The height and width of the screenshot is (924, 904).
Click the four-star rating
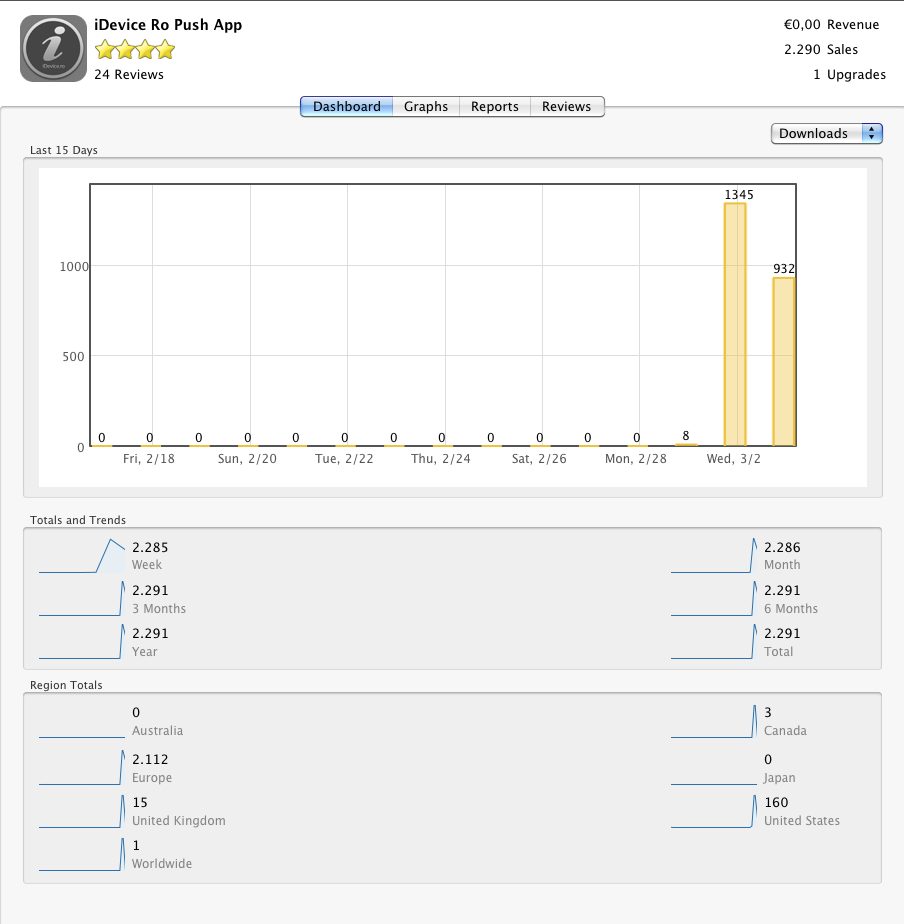point(135,50)
